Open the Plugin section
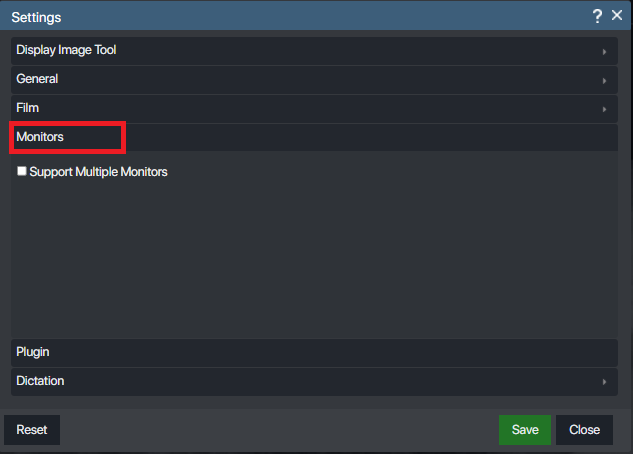The width and height of the screenshot is (633, 454). [x=33, y=352]
